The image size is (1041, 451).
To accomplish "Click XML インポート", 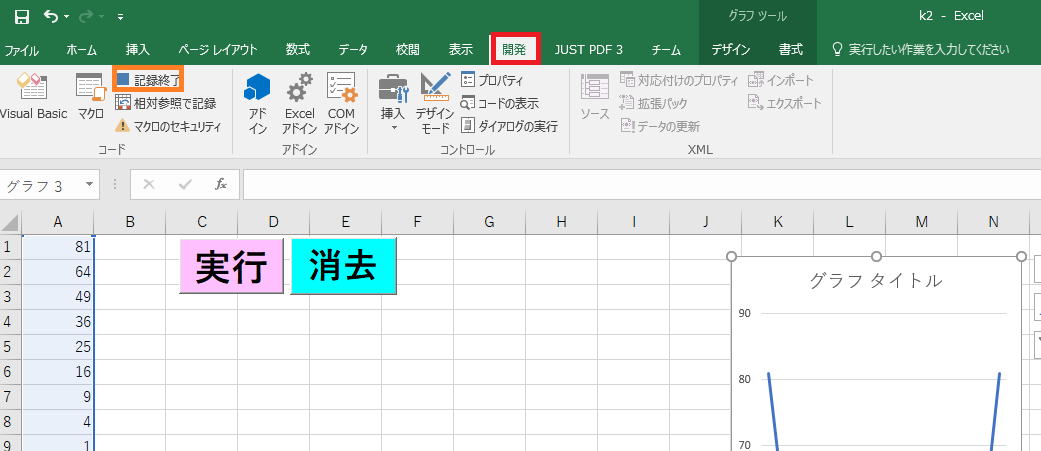I will point(781,80).
